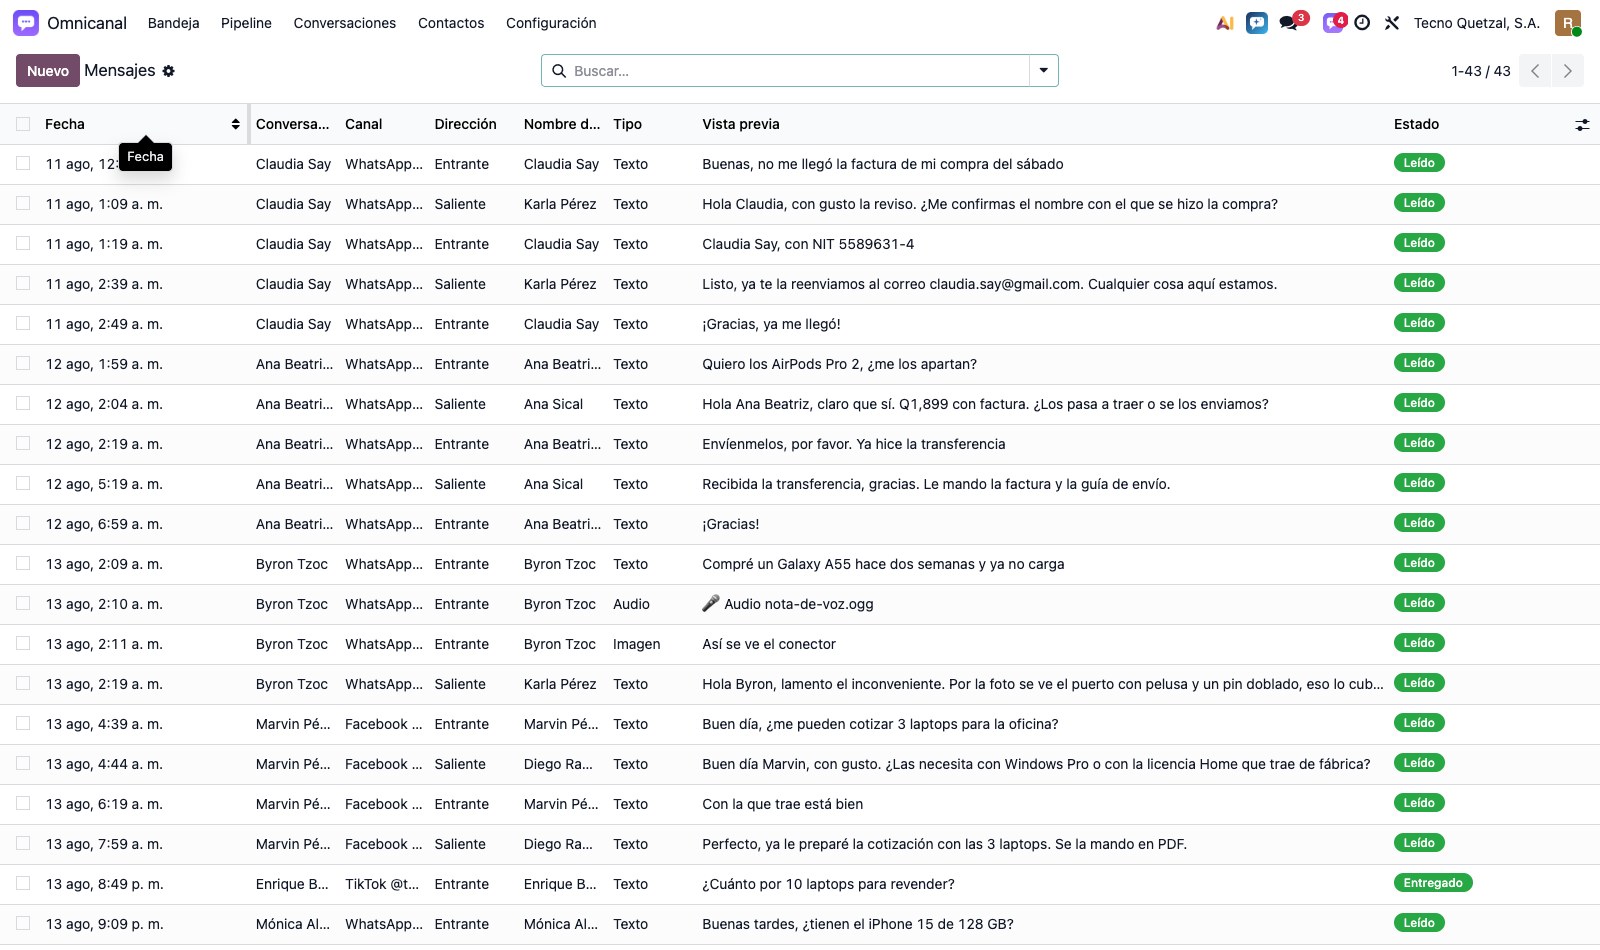Sort by the Estado column header
Viewport: 1600px width, 950px height.
[1417, 124]
